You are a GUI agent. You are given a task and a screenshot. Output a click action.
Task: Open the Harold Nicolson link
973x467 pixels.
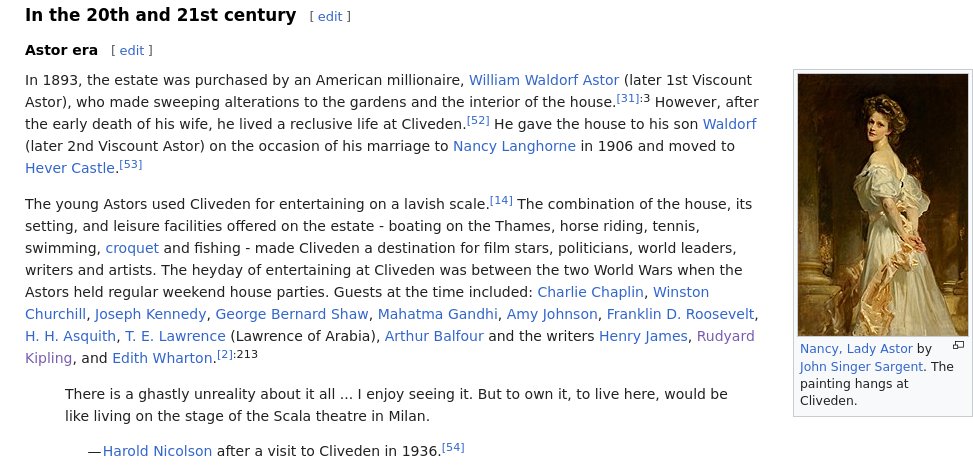coord(157,452)
